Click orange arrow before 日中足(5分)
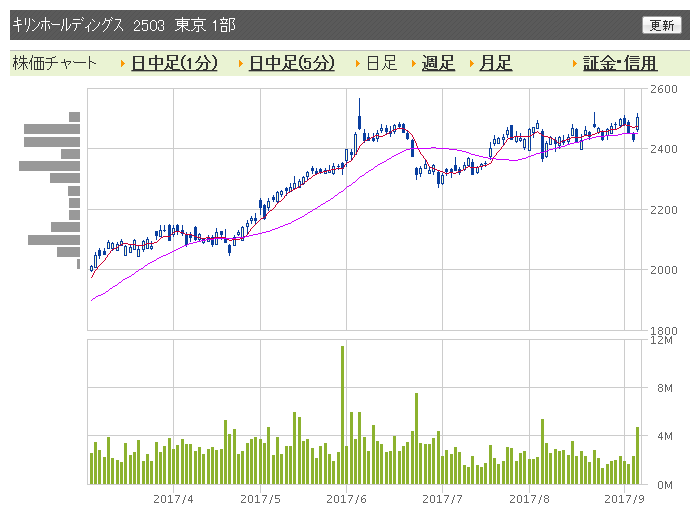The height and width of the screenshot is (528, 696). 241,64
